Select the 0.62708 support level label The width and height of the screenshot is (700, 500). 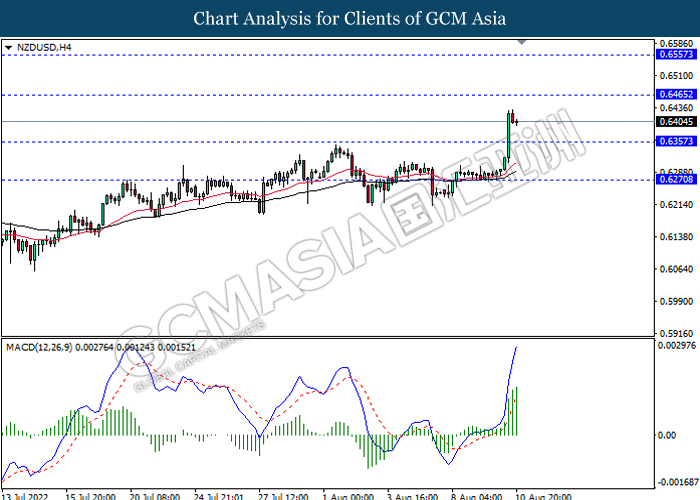click(x=676, y=179)
